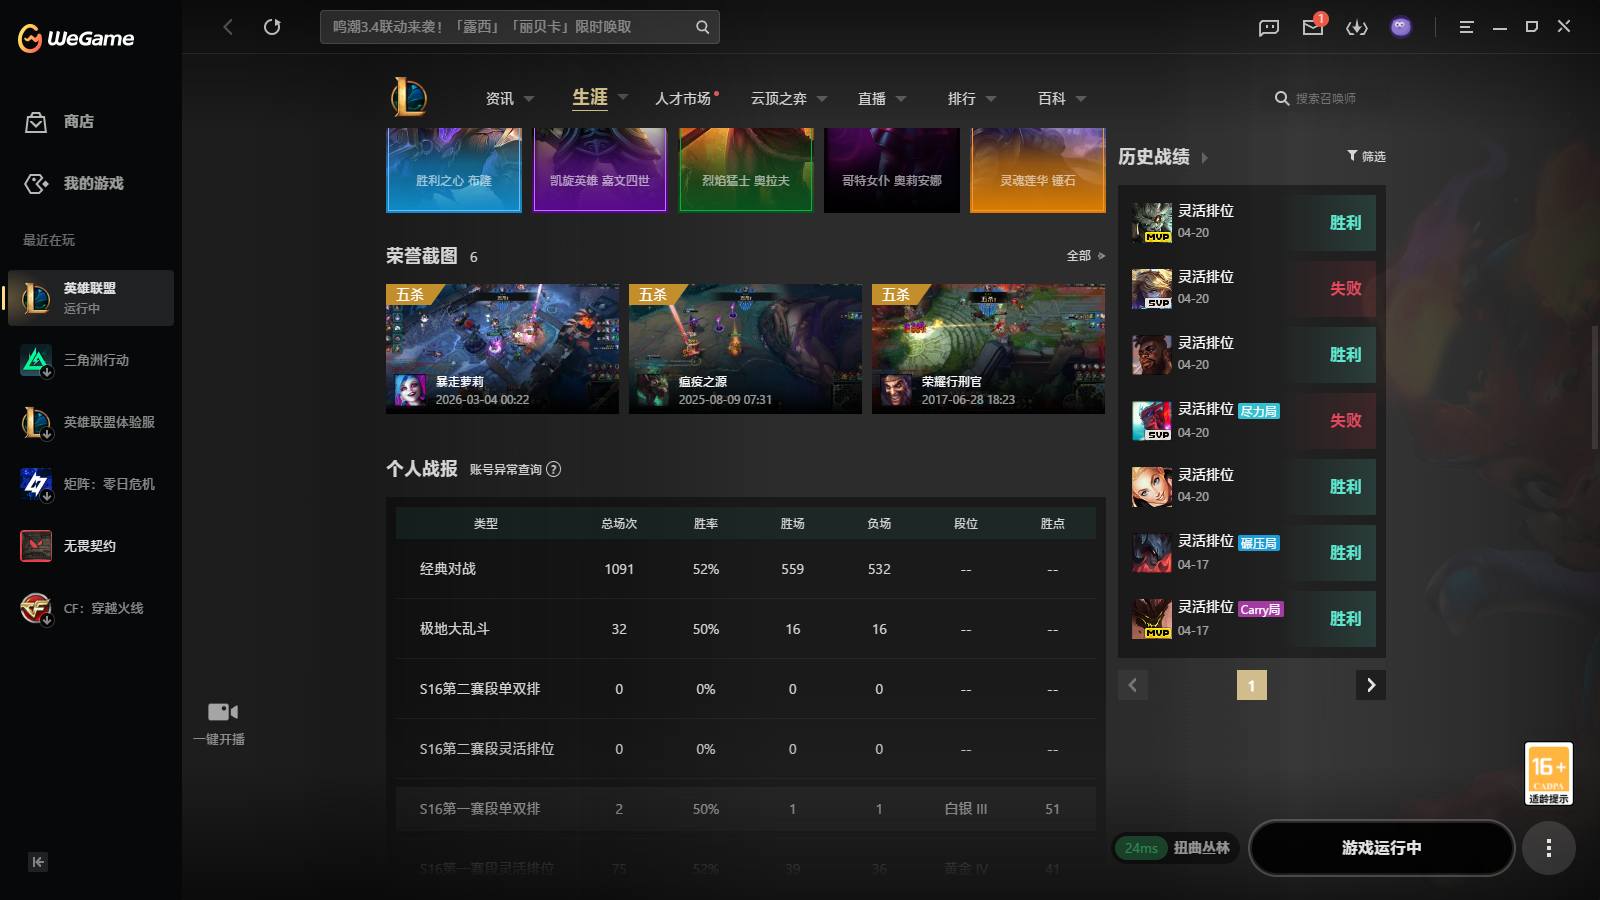Click the S16第二赛段灵活排位 row
Screen dimensions: 1600x900
pos(746,749)
